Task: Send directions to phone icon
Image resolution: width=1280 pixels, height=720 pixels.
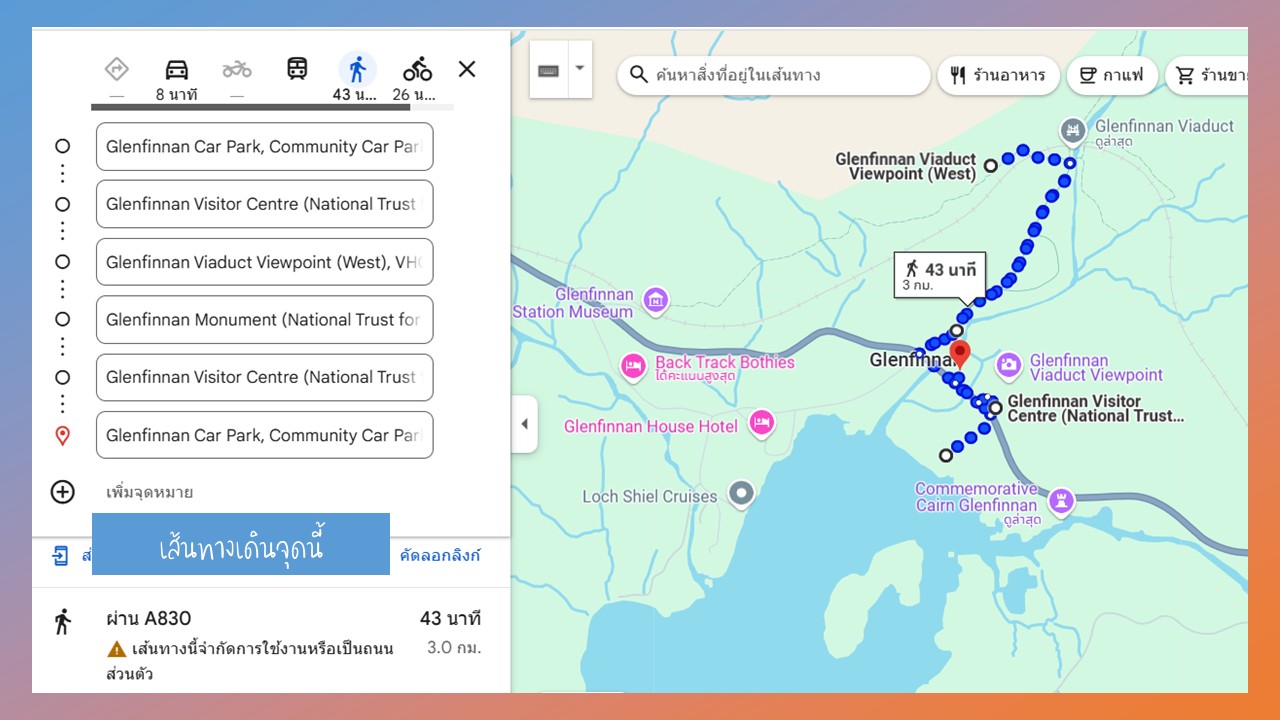Action: pos(61,555)
